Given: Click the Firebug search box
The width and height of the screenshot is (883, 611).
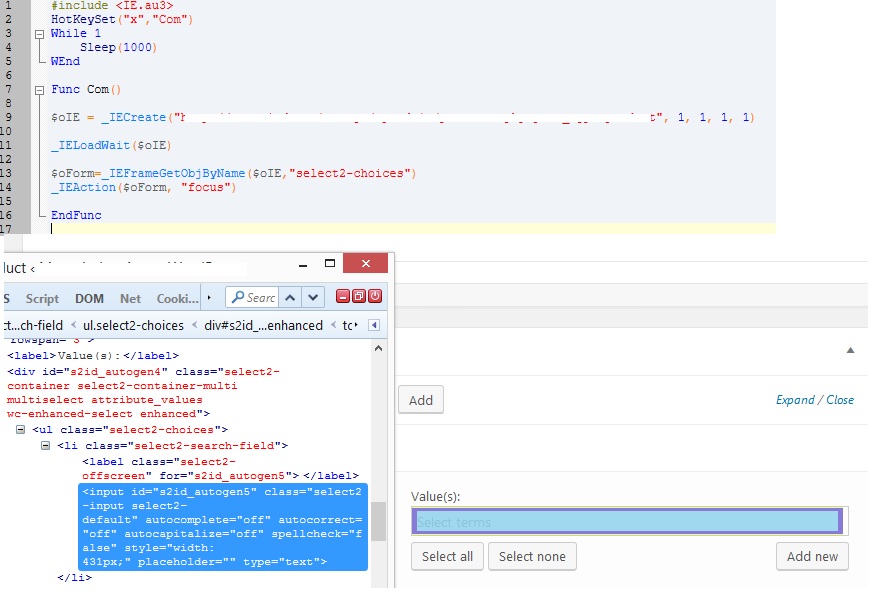Looking at the screenshot, I should pyautogui.click(x=253, y=297).
